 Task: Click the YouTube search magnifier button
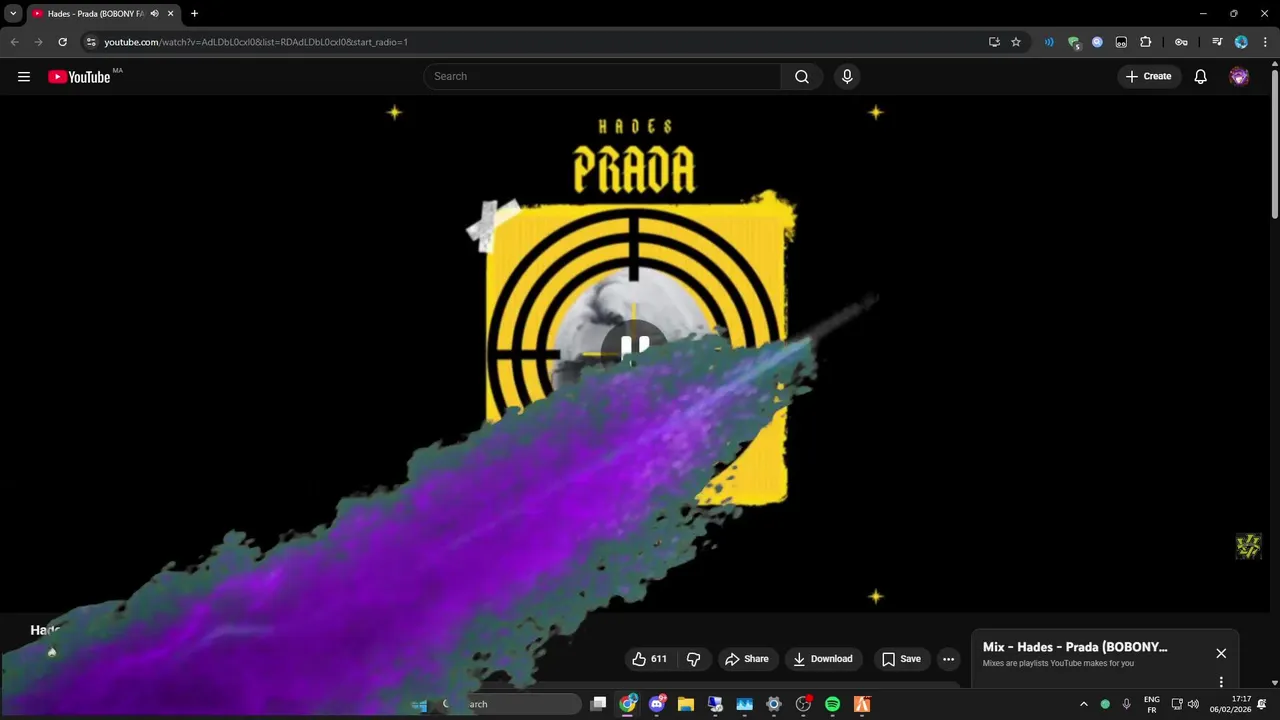pyautogui.click(x=802, y=76)
